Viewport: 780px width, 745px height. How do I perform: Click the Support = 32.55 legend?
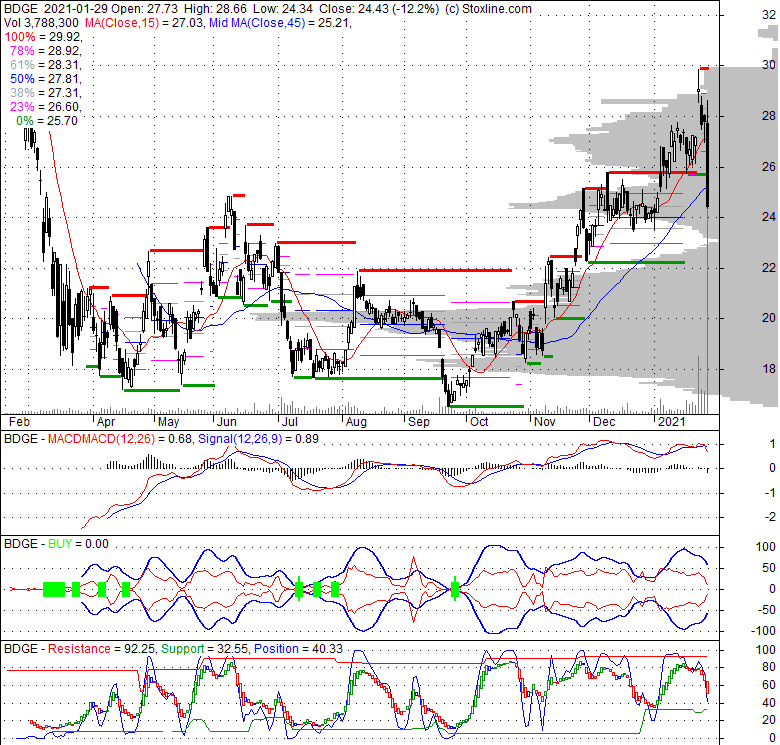point(205,649)
